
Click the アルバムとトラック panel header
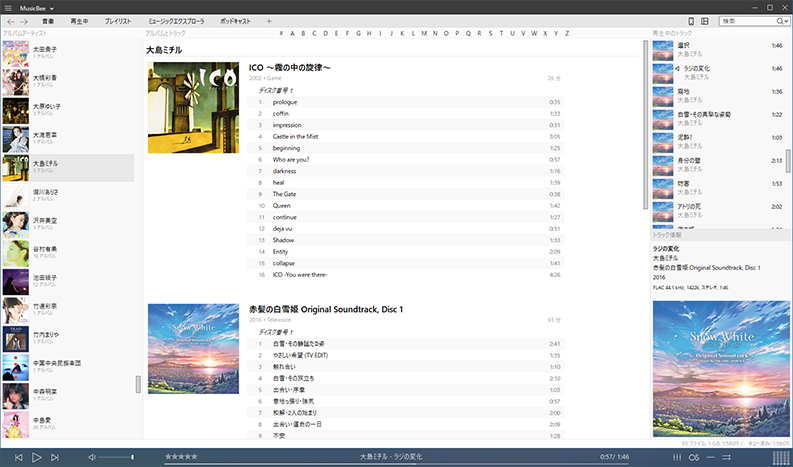pyautogui.click(x=165, y=33)
